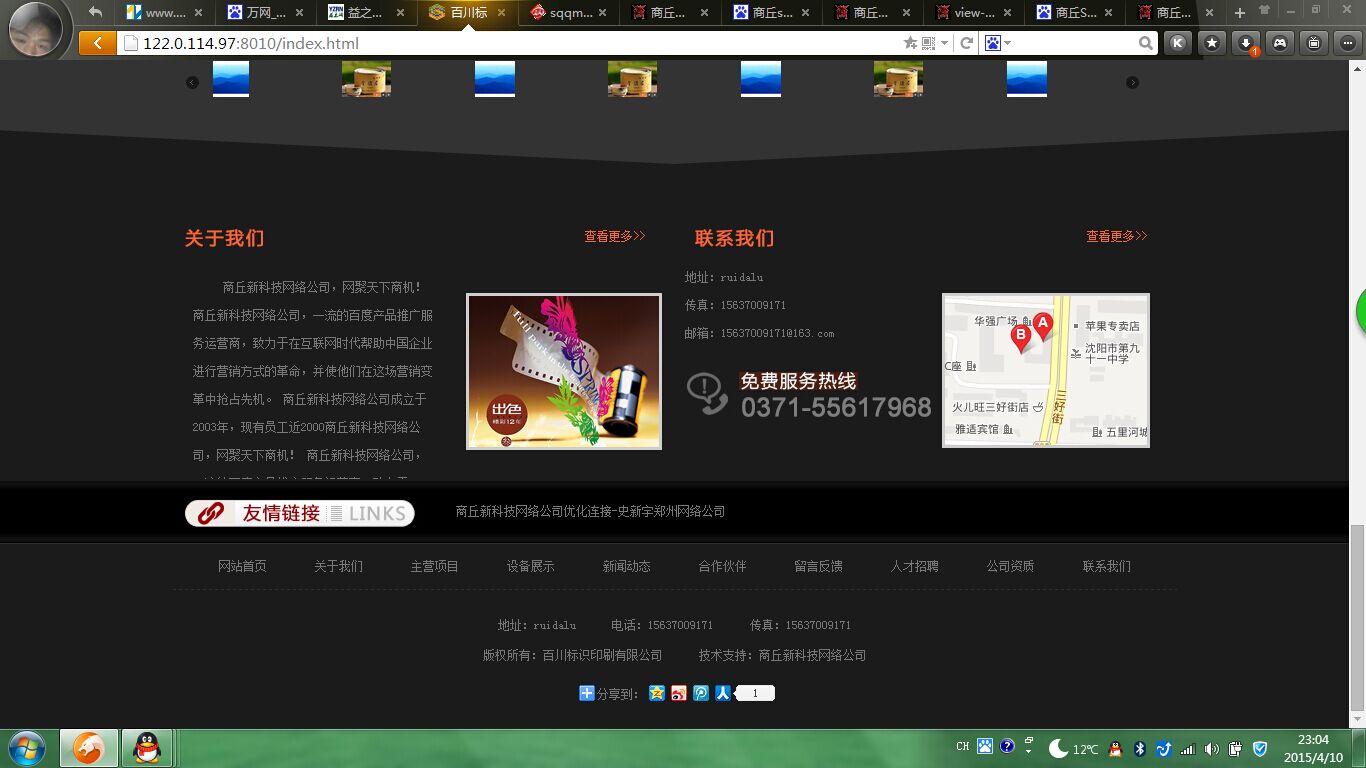The image size is (1366, 768).
Task: Open Windows Start menu orb
Action: (27, 748)
